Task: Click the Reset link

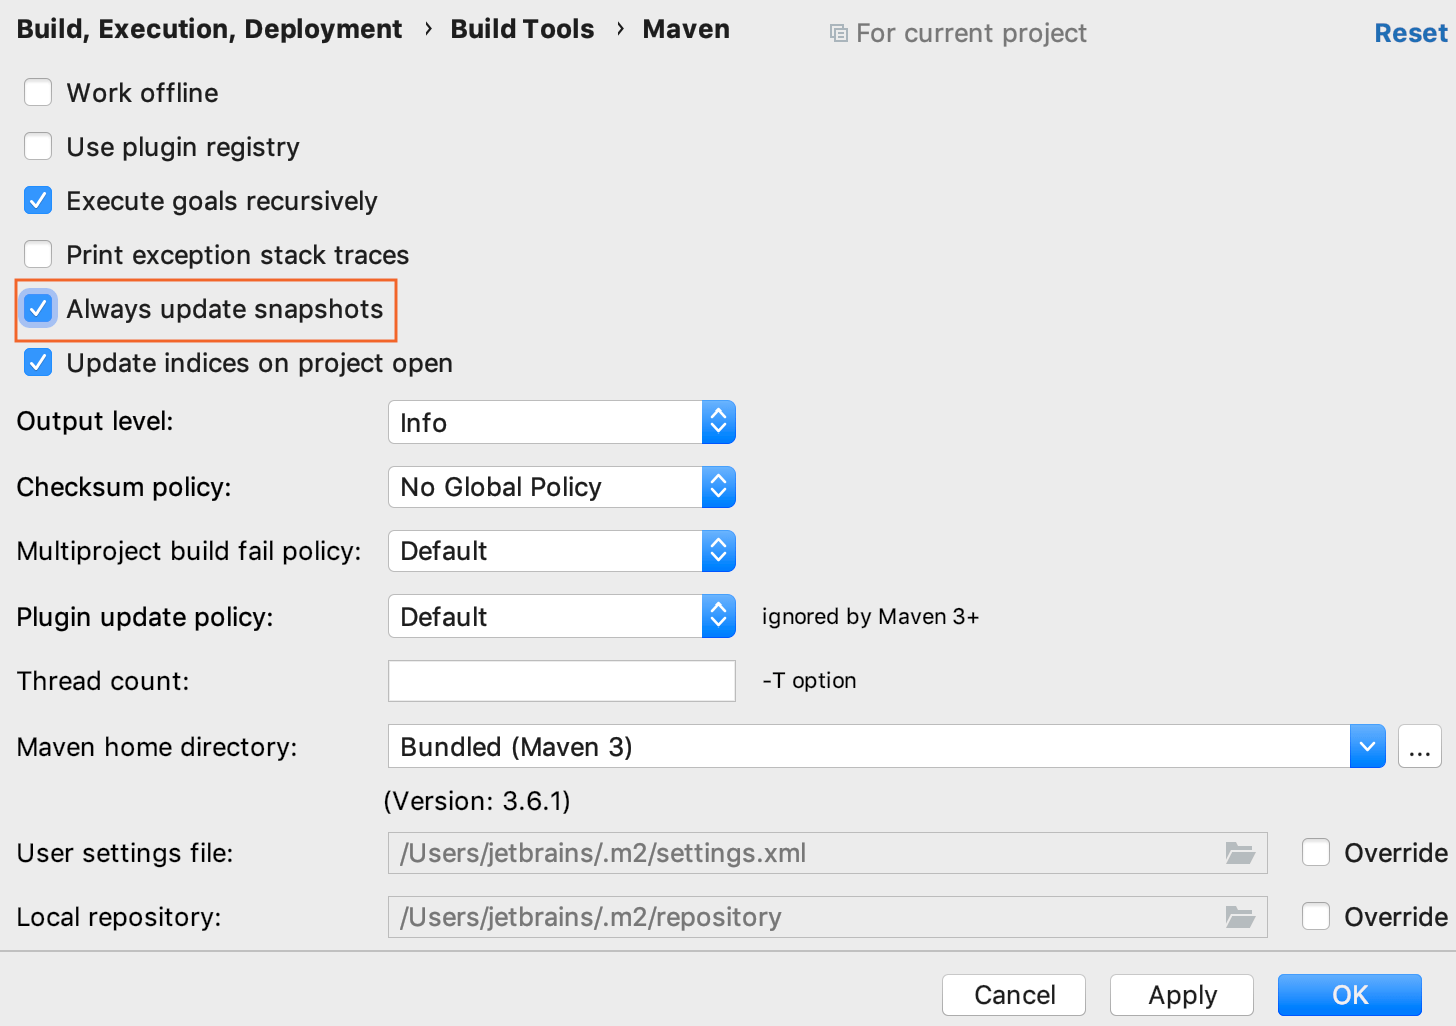Action: coord(1410,32)
